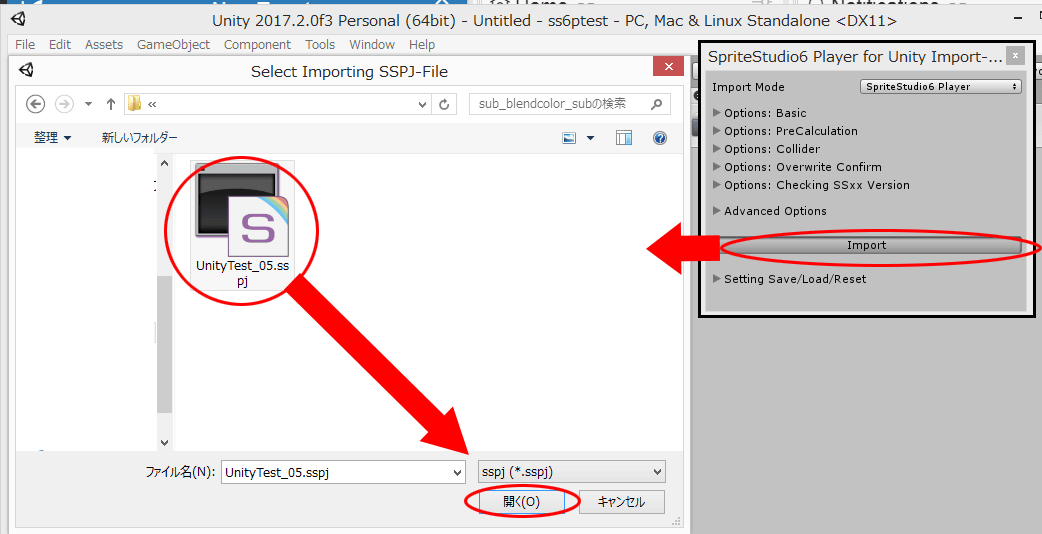The height and width of the screenshot is (534, 1042).
Task: Open the GameObject menu
Action: click(173, 44)
